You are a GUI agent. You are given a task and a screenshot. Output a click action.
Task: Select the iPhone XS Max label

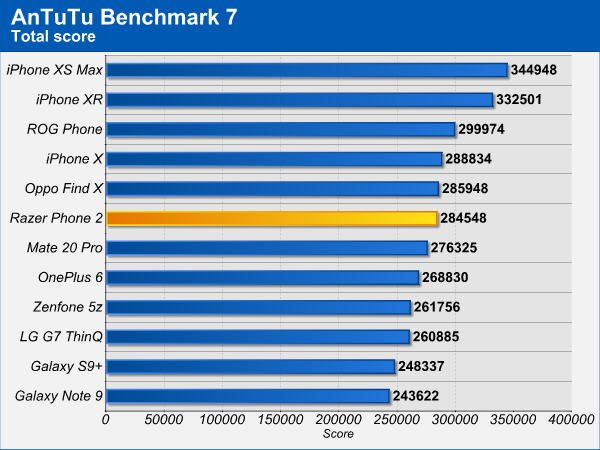click(x=55, y=70)
